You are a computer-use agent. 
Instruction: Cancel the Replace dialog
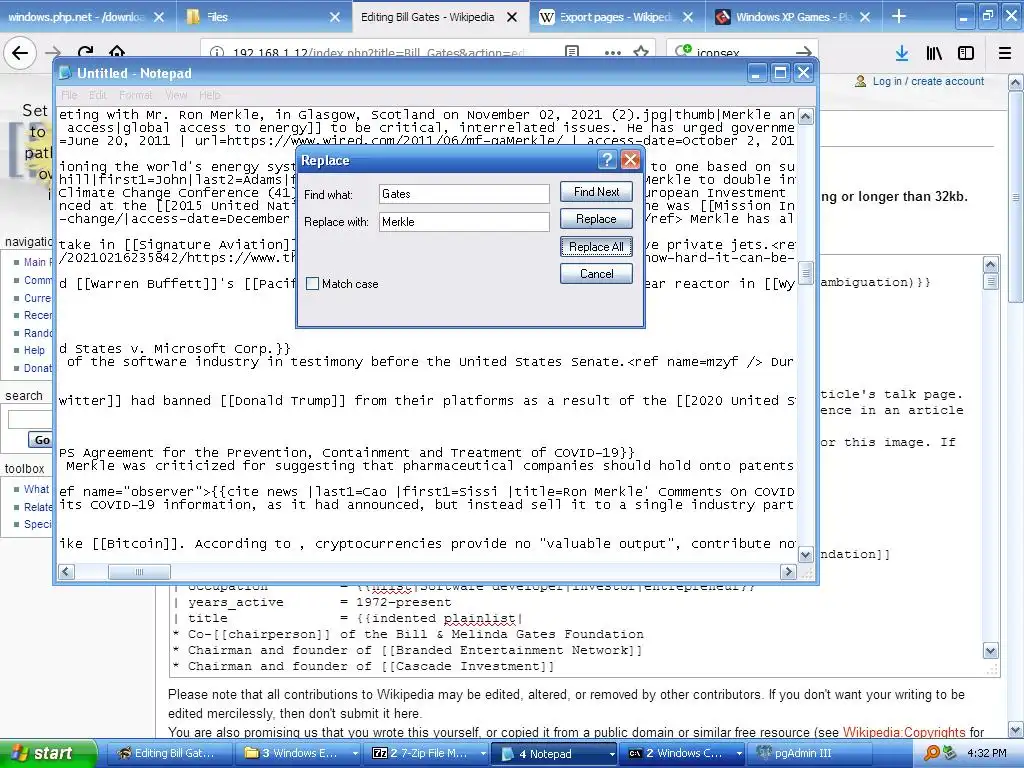pyautogui.click(x=596, y=274)
